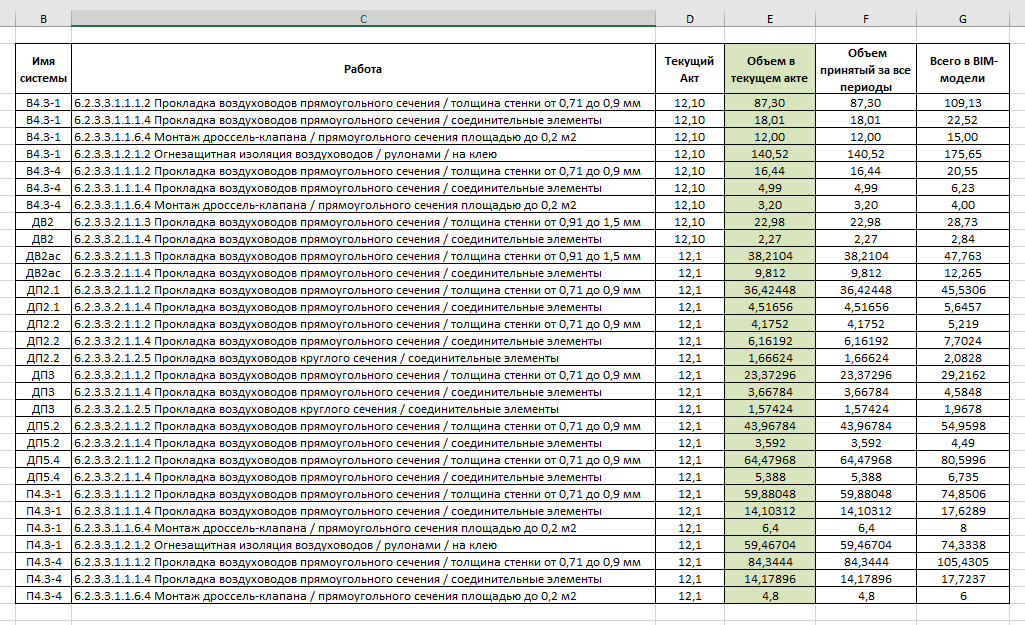Select cell with value 6,23
This screenshot has width=1025, height=625.
coord(963,188)
